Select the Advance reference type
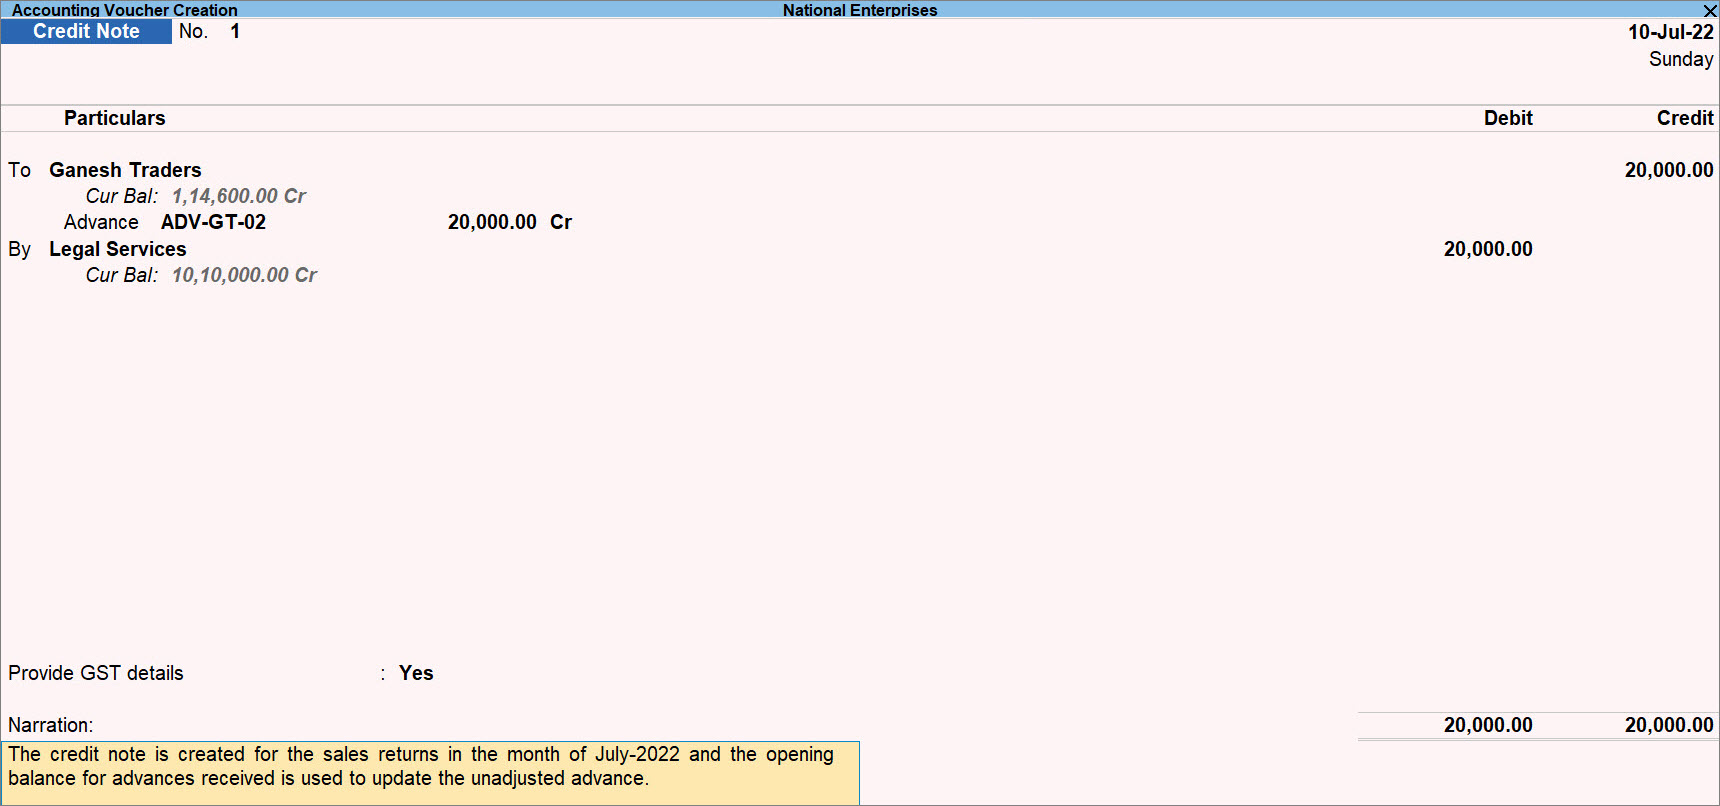This screenshot has width=1720, height=806. tap(101, 222)
